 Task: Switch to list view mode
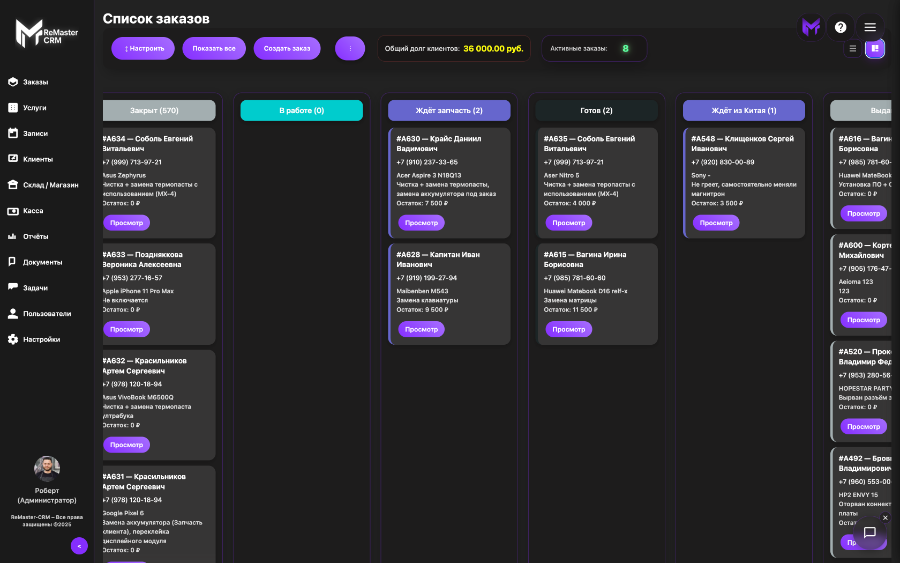pos(853,48)
